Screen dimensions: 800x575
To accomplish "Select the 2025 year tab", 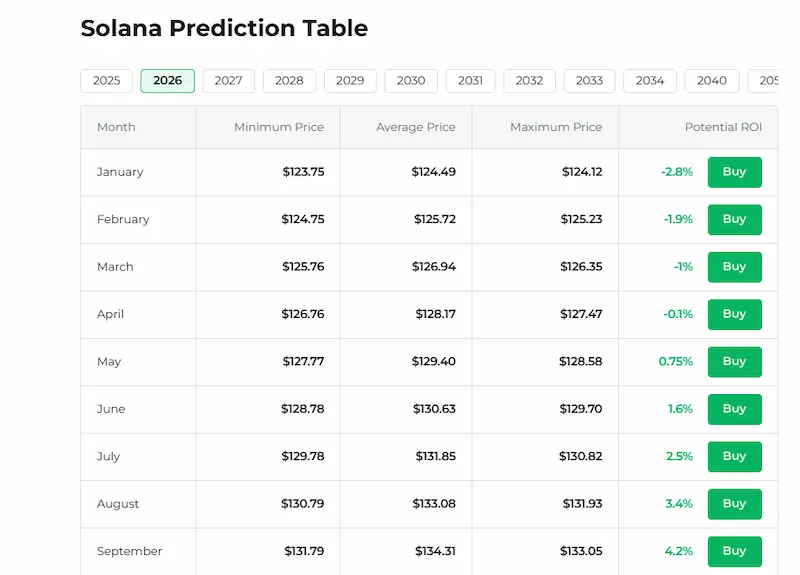I will (x=106, y=81).
